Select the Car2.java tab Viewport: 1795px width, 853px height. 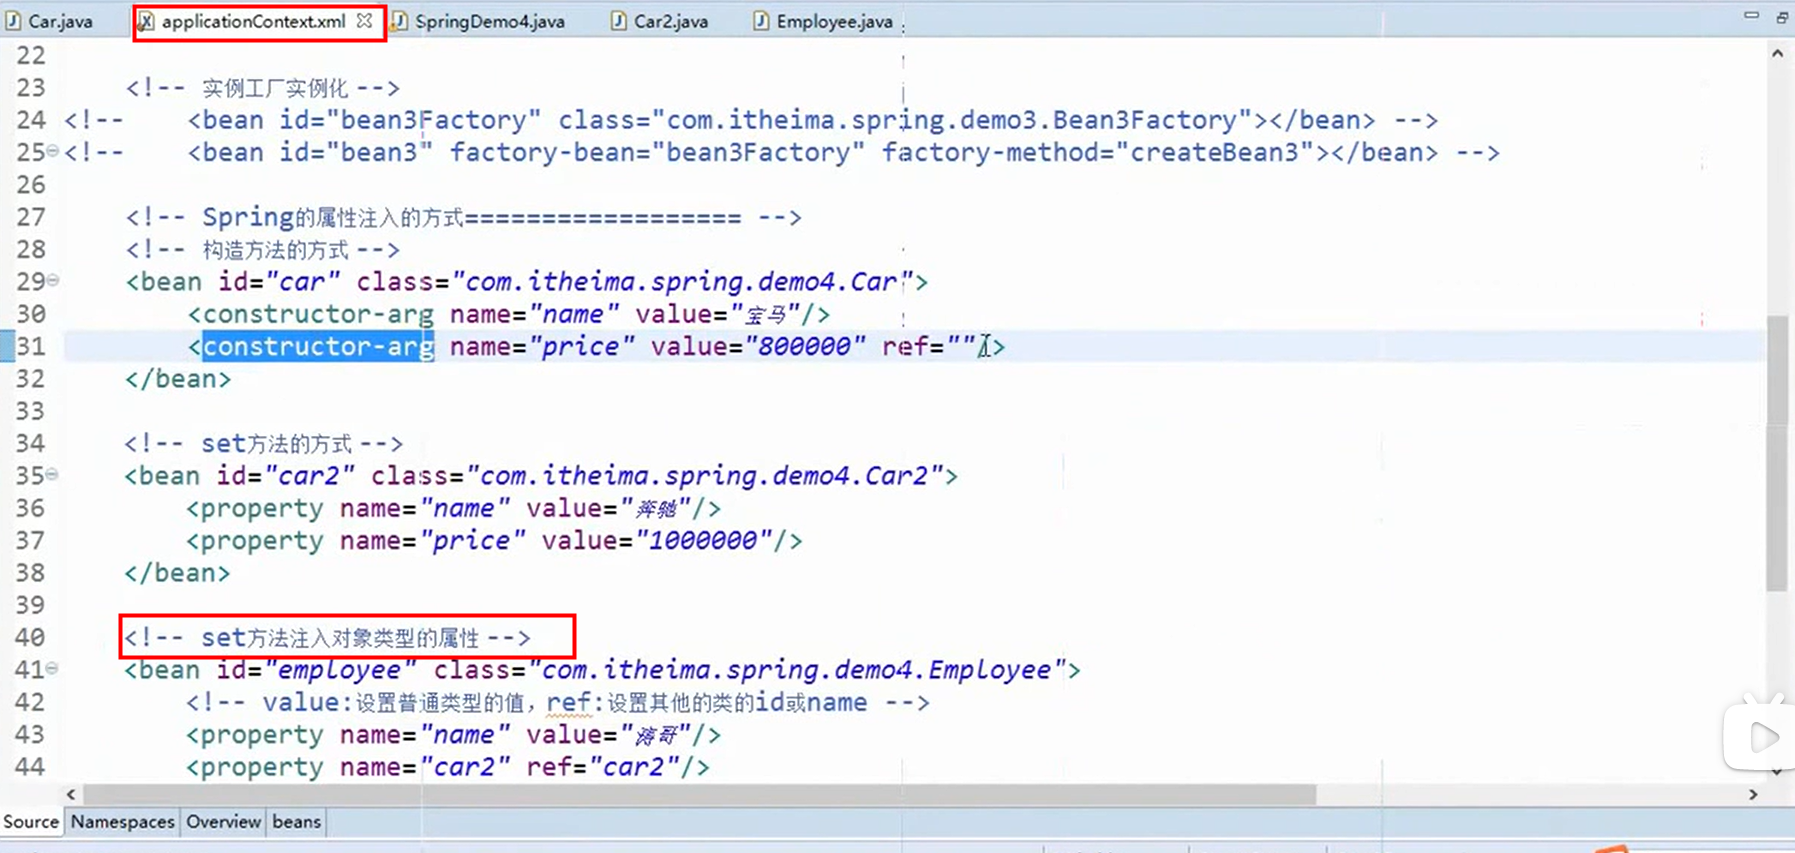670,21
